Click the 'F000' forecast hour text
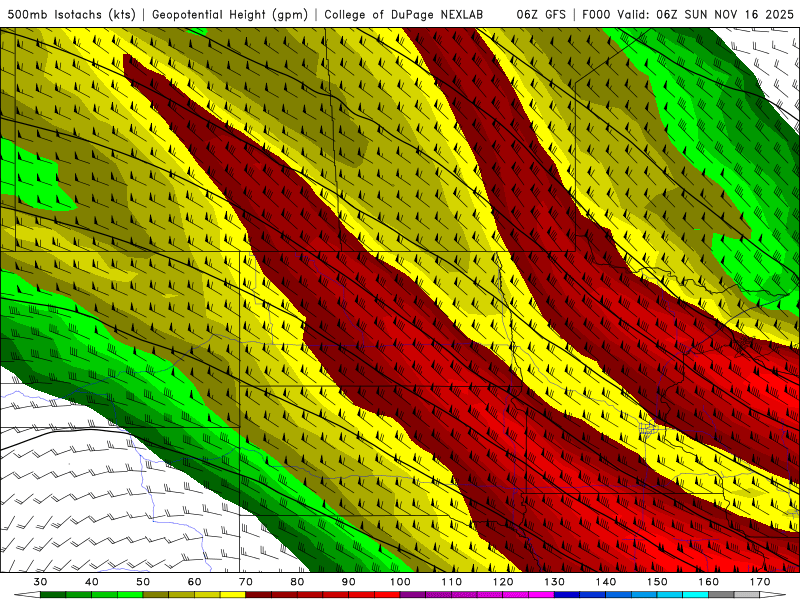 (x=597, y=15)
